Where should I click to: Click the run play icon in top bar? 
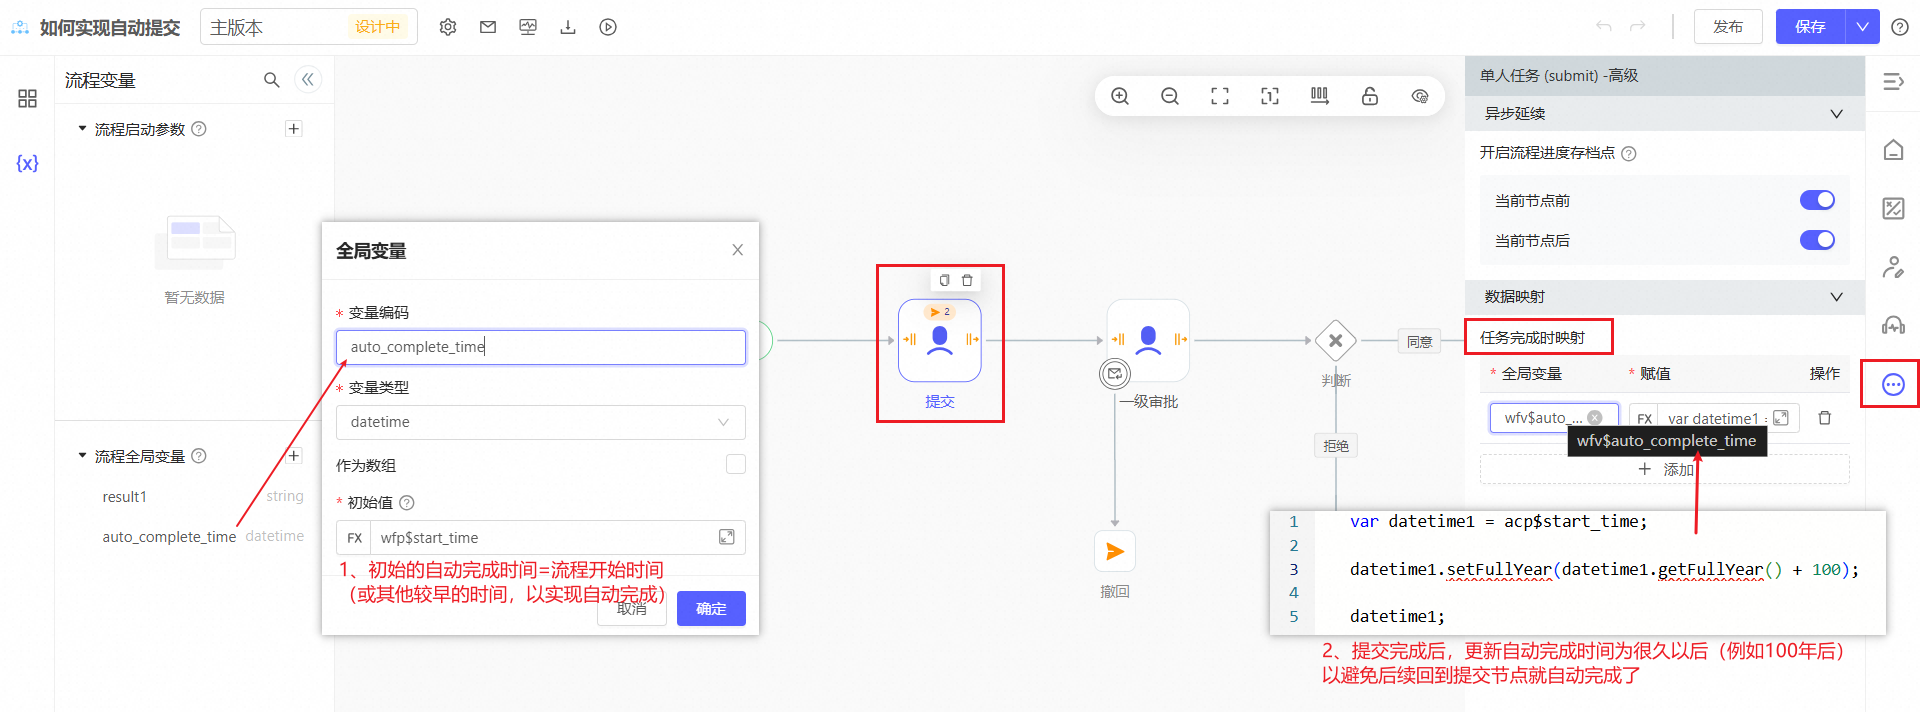coord(608,27)
